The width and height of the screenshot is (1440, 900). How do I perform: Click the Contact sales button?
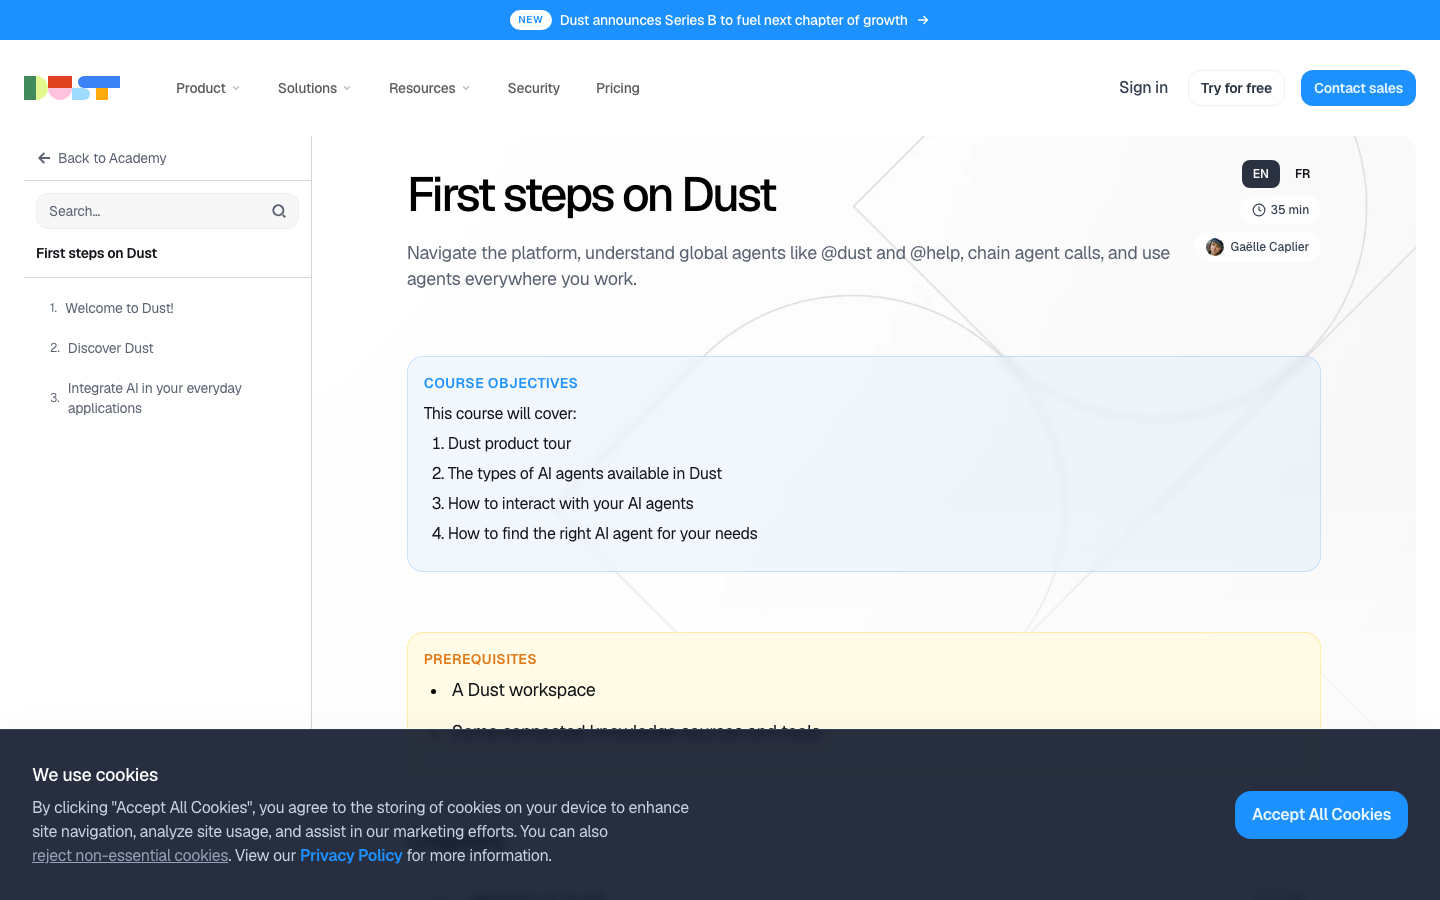coord(1358,88)
